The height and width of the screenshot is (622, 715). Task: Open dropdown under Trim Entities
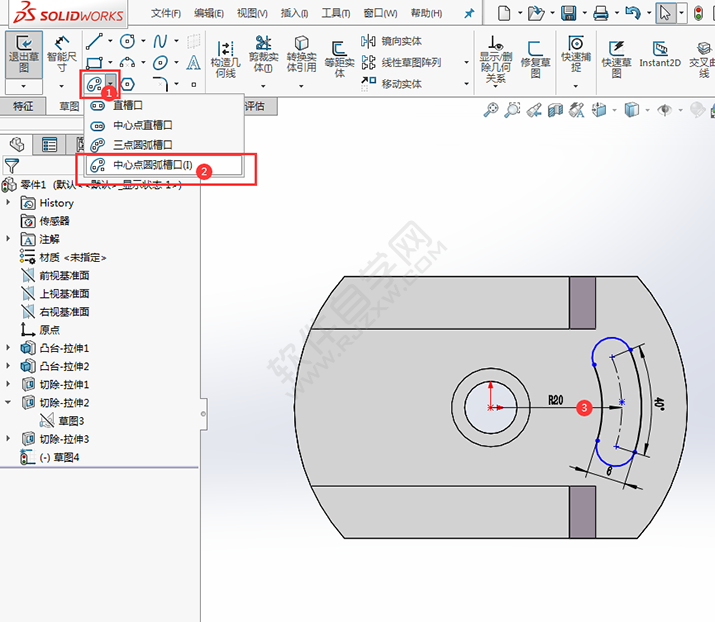[263, 86]
